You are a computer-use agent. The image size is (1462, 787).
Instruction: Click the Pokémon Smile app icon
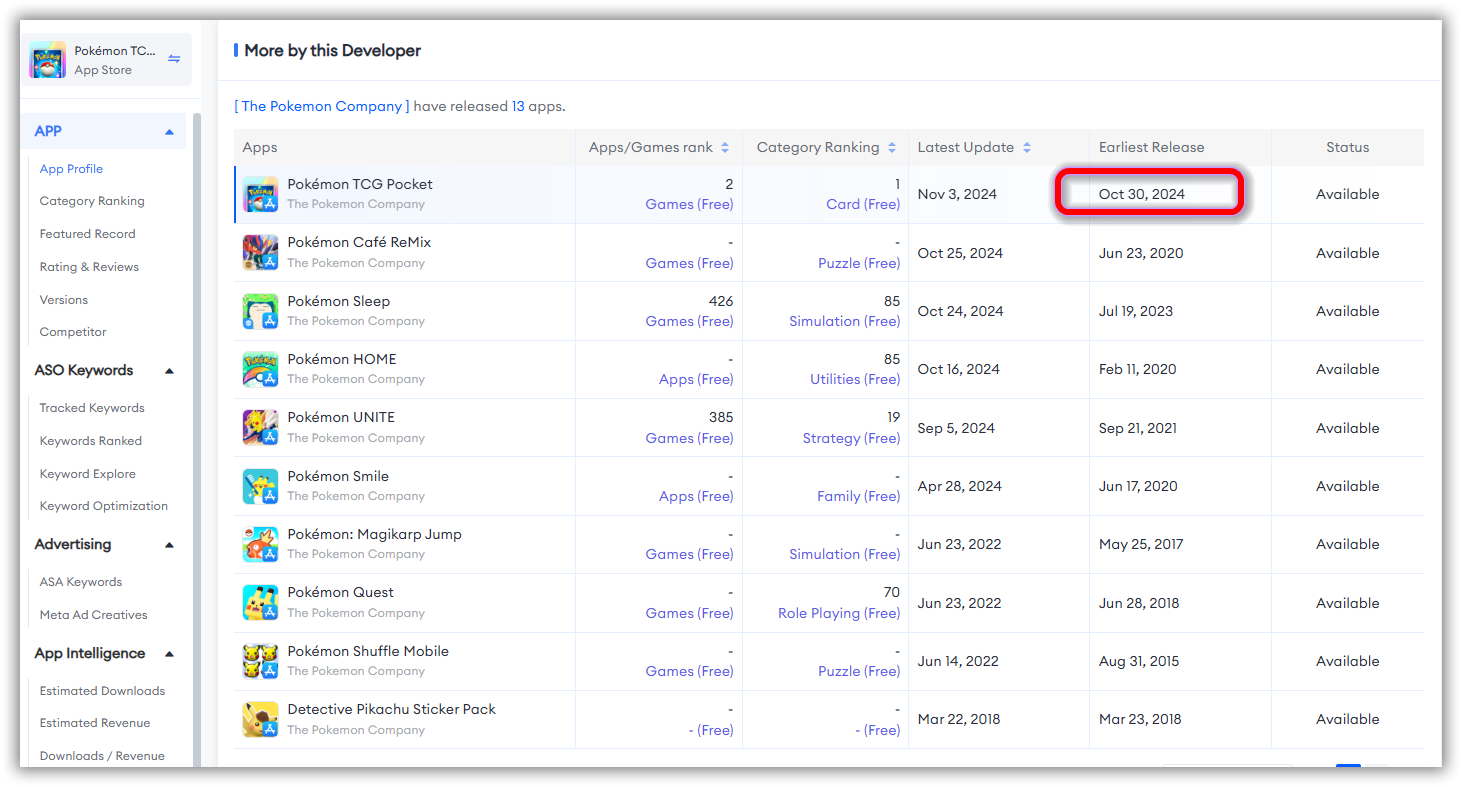click(260, 486)
